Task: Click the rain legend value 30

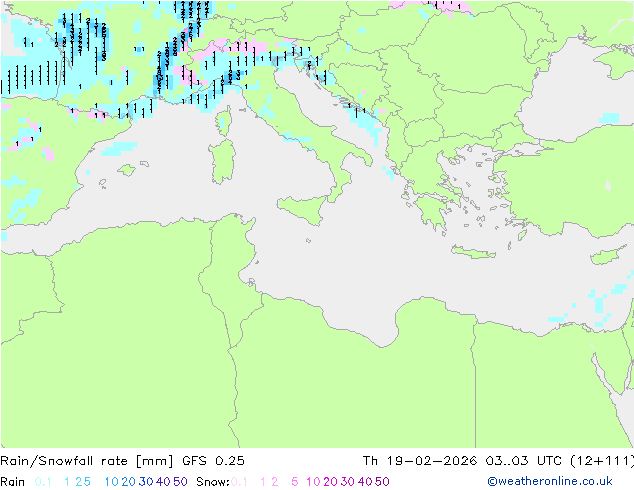Action: coord(146,482)
